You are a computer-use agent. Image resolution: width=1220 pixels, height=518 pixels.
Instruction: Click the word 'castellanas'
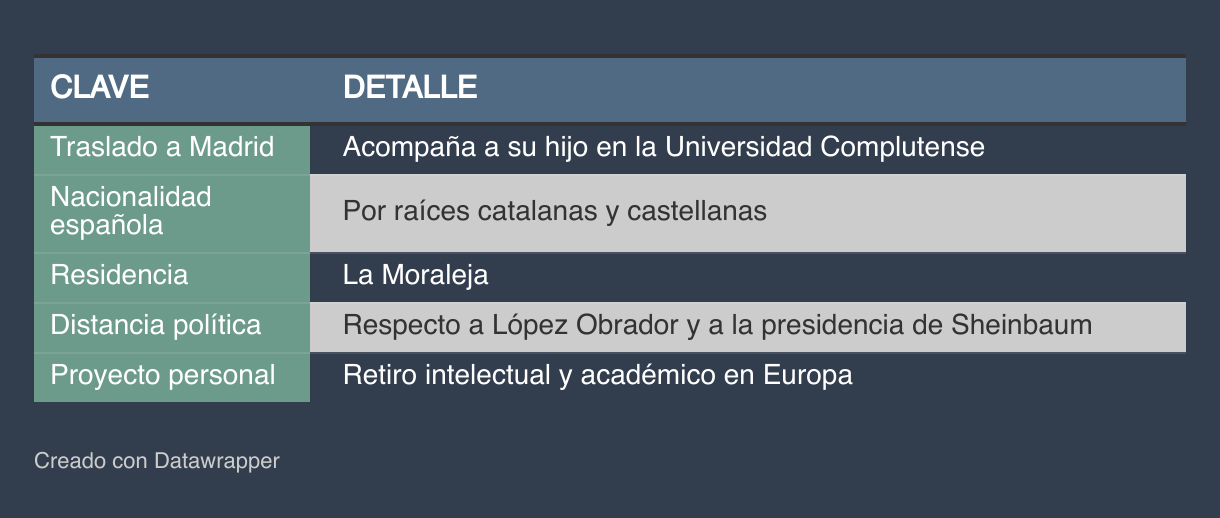click(x=697, y=212)
